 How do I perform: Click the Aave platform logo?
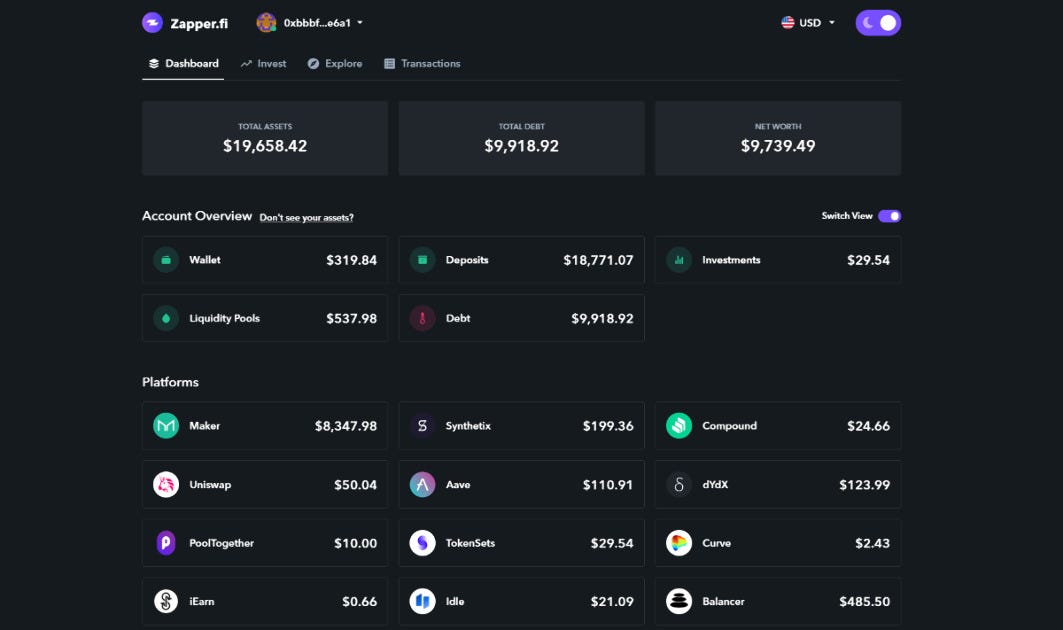(x=422, y=484)
